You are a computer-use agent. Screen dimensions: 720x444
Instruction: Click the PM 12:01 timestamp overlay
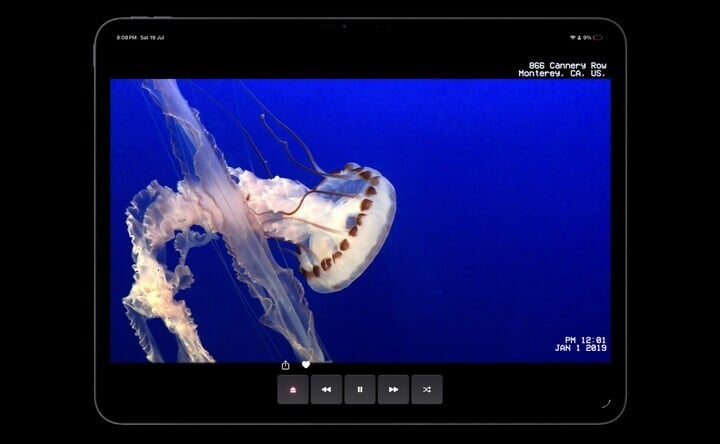585,340
